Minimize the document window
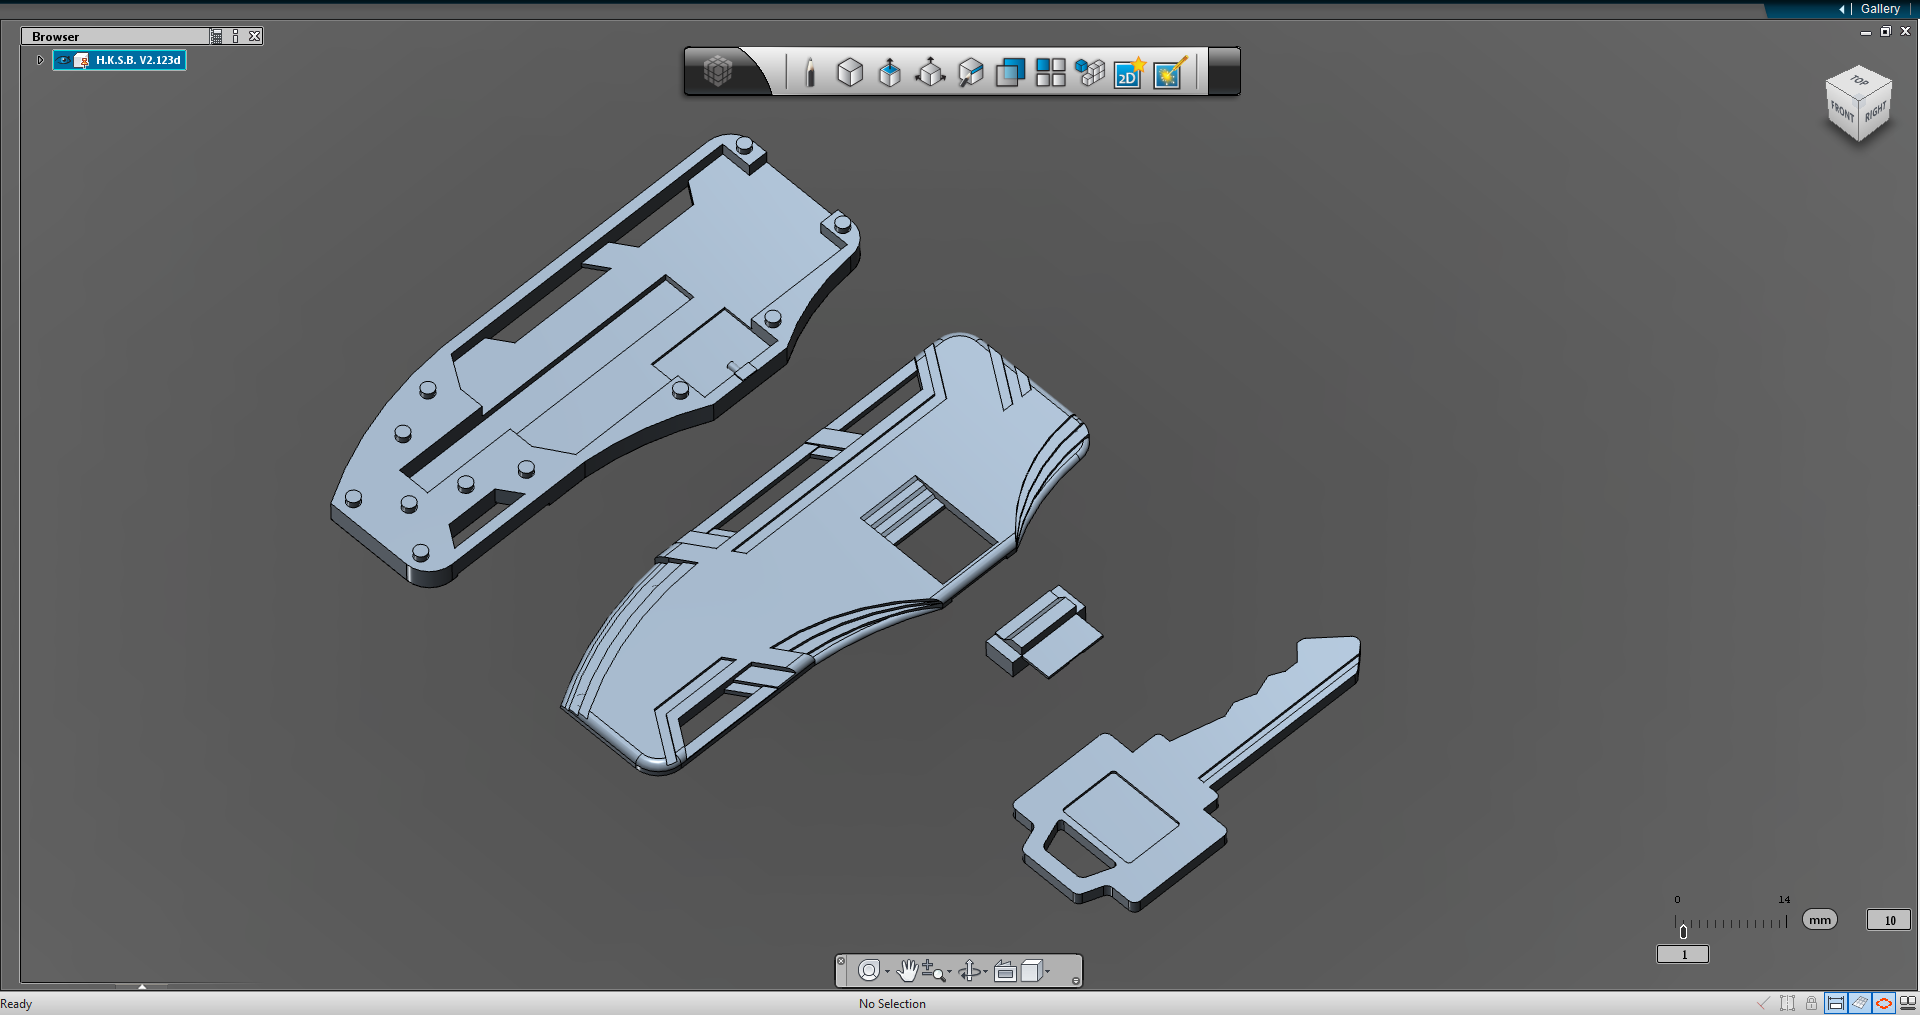Viewport: 1920px width, 1015px height. pos(1866,32)
